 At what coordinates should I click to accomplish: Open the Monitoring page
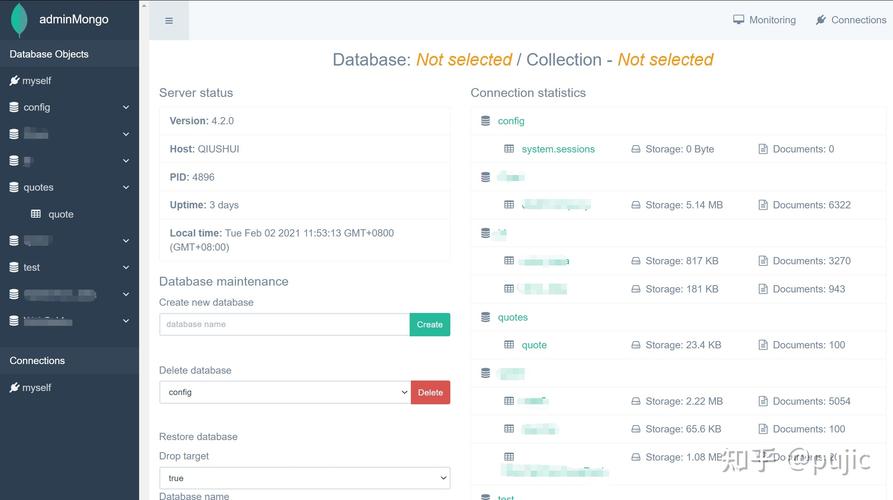(x=764, y=20)
